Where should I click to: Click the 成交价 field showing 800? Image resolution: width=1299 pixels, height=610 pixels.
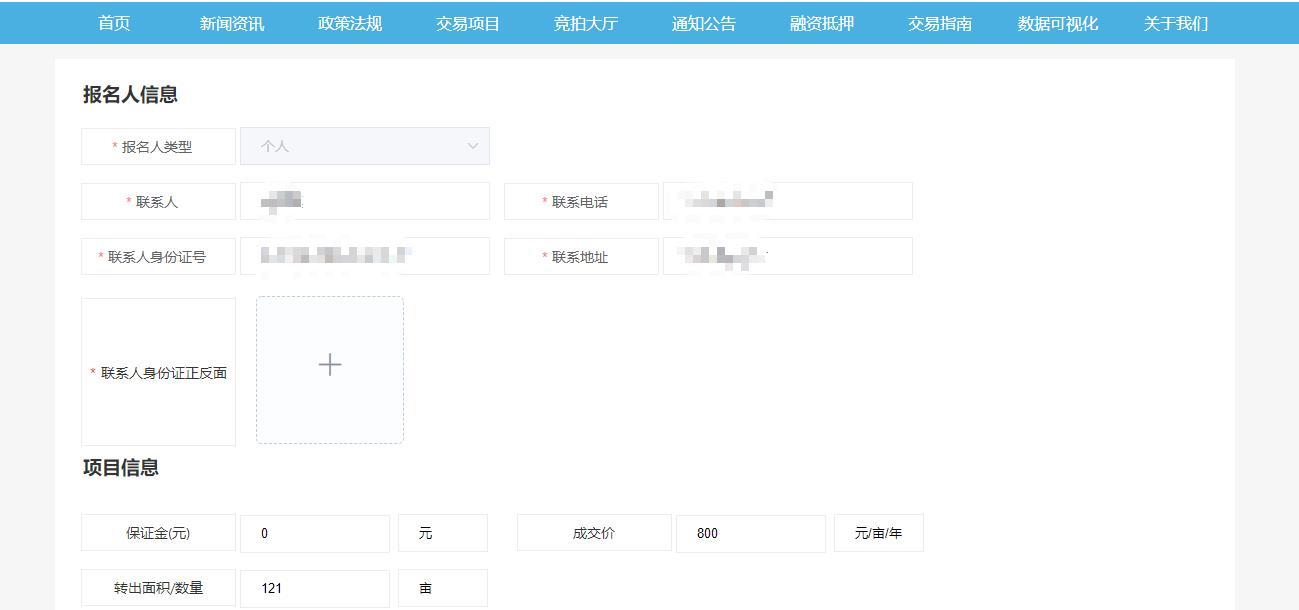point(751,533)
